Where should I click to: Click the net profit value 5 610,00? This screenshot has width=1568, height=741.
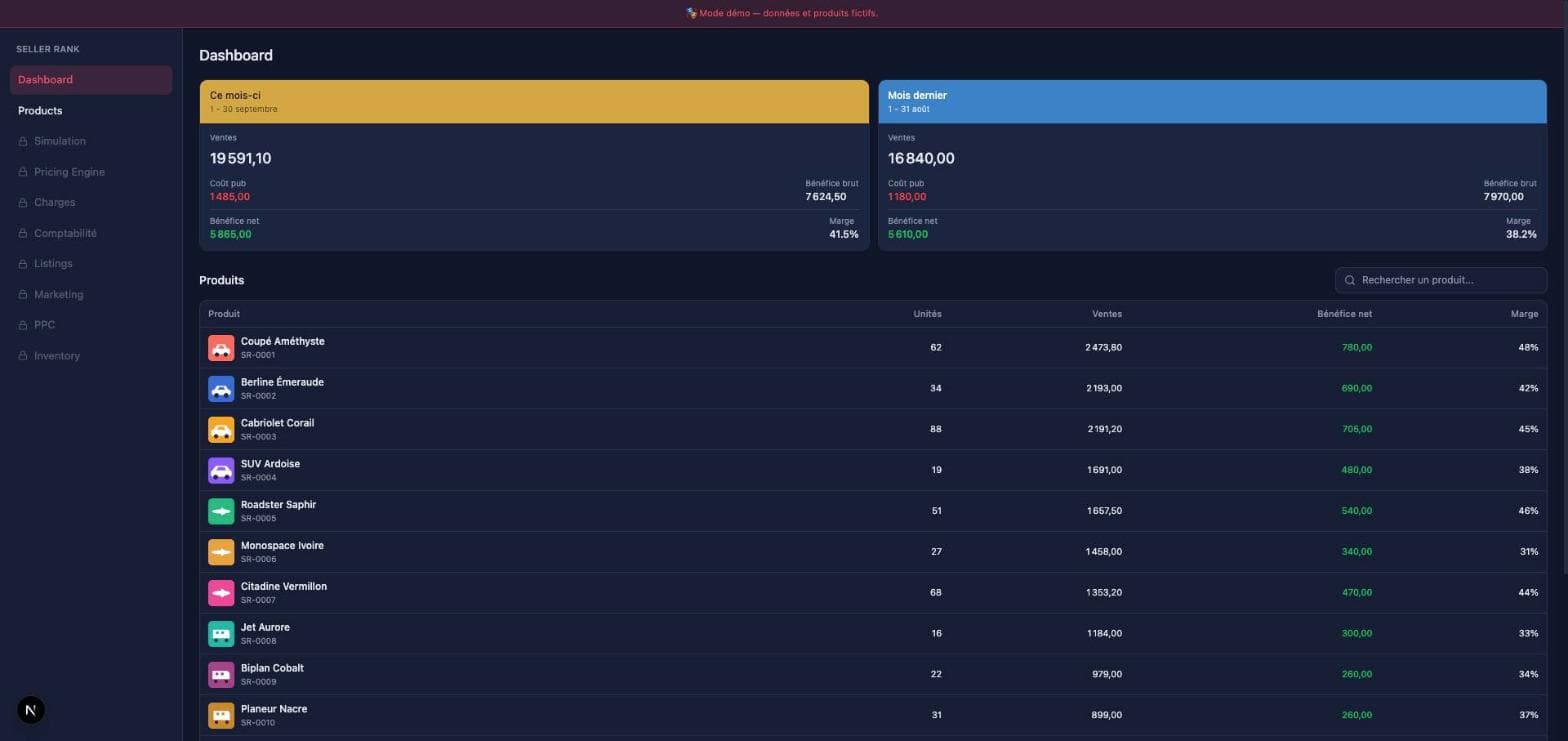[x=908, y=234]
